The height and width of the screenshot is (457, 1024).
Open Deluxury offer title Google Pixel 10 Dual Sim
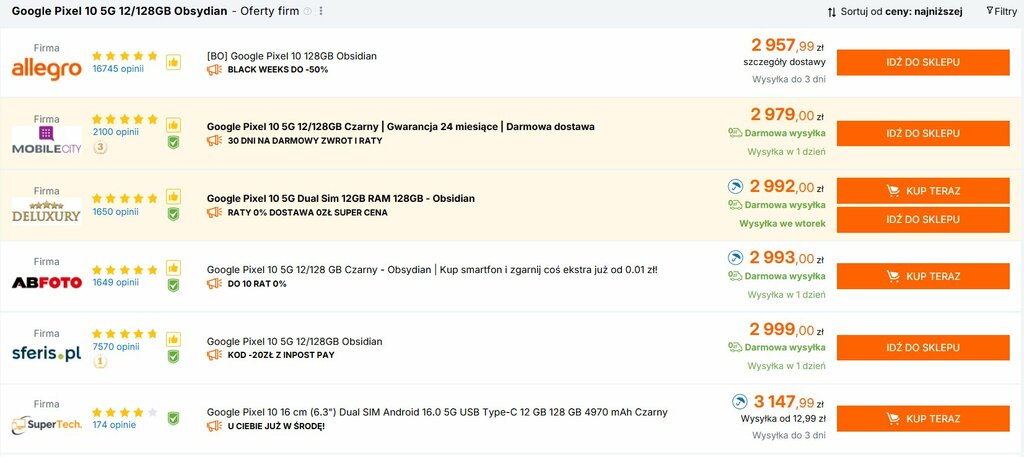click(x=340, y=198)
